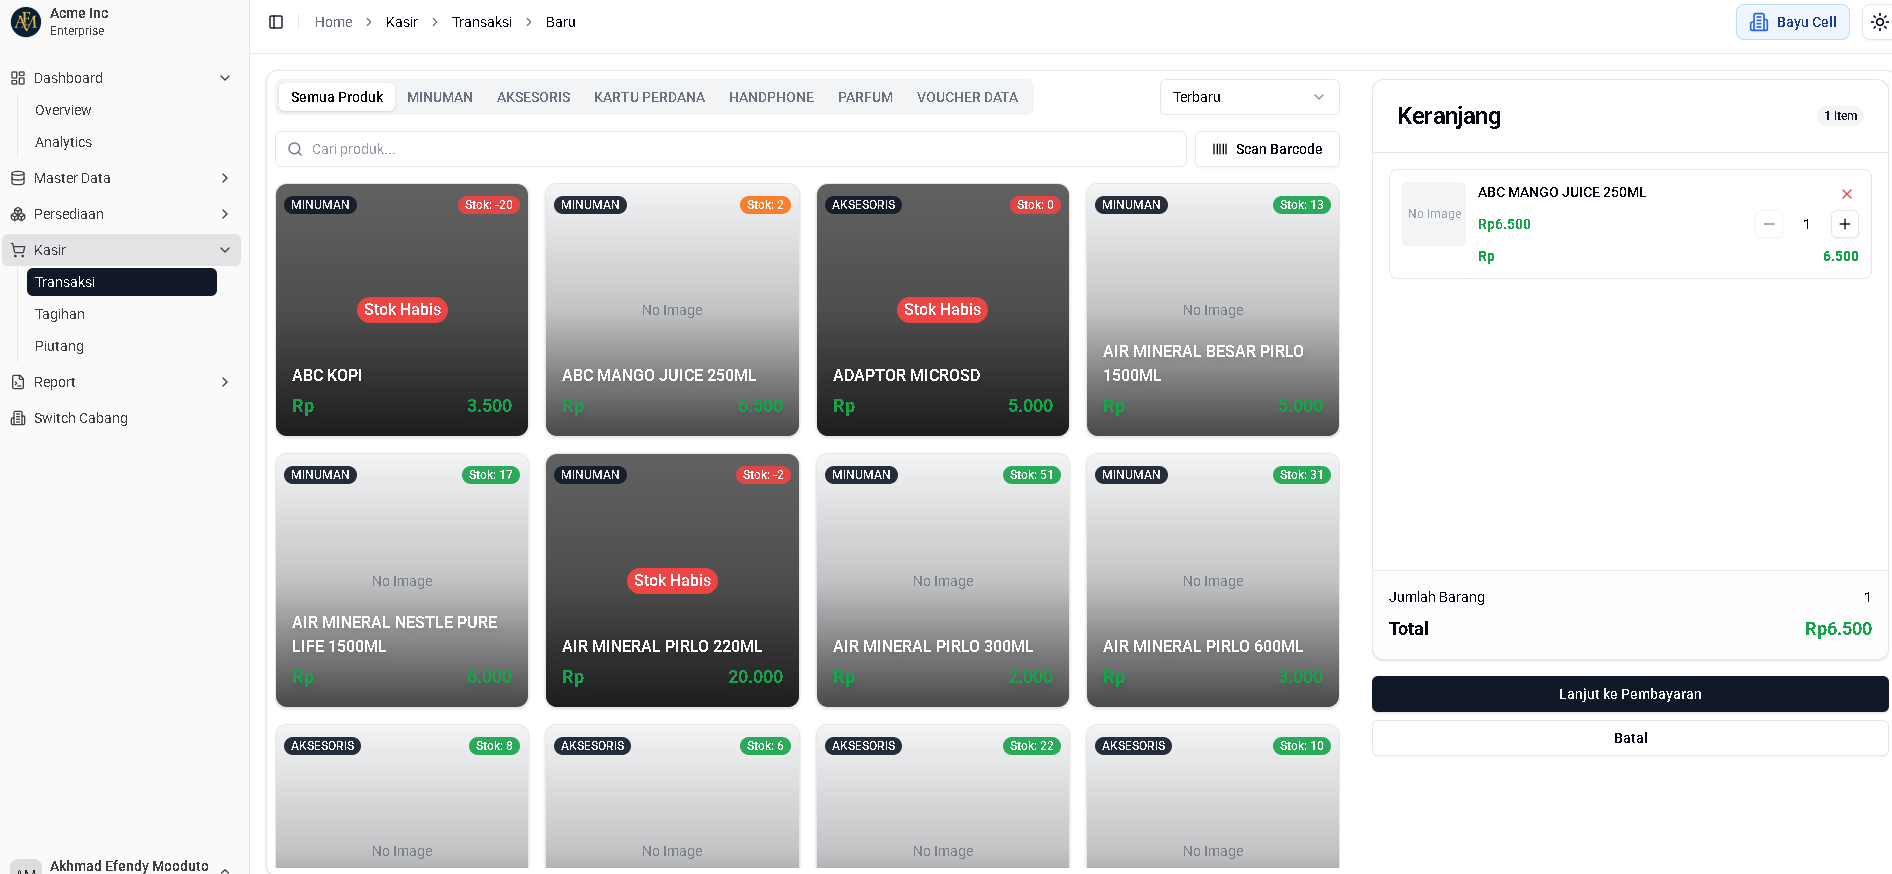Open Overview in the sidebar
The height and width of the screenshot is (874, 1892).
63,110
